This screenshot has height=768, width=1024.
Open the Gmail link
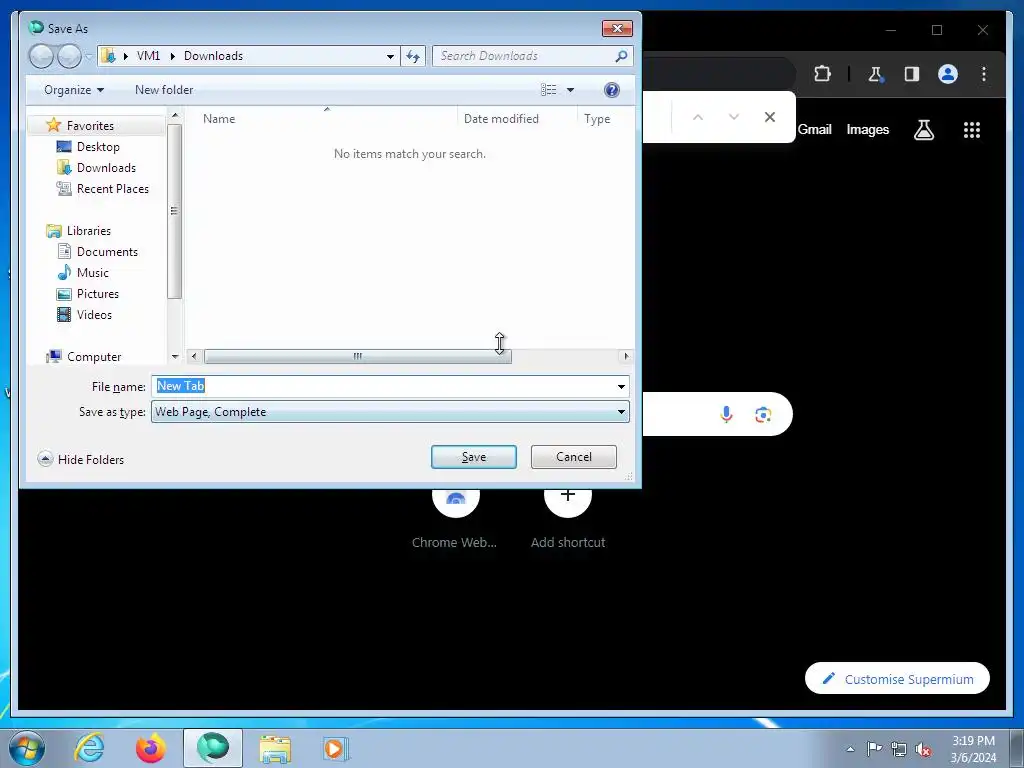pos(814,130)
